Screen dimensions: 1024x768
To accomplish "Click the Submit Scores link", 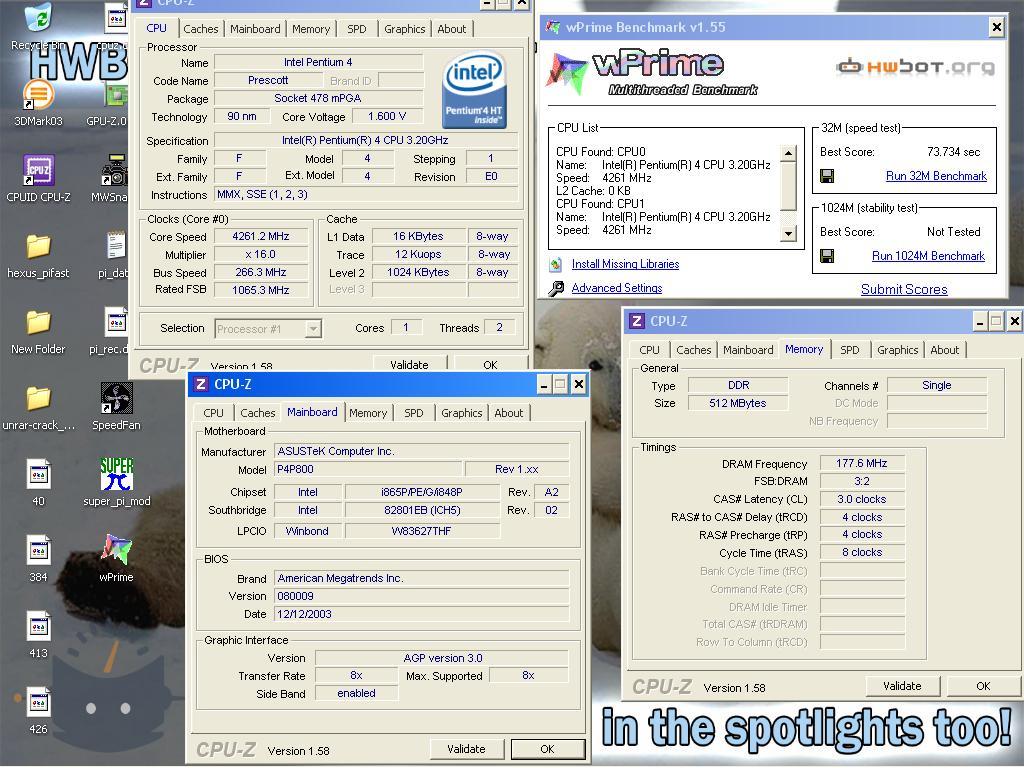I will [904, 289].
